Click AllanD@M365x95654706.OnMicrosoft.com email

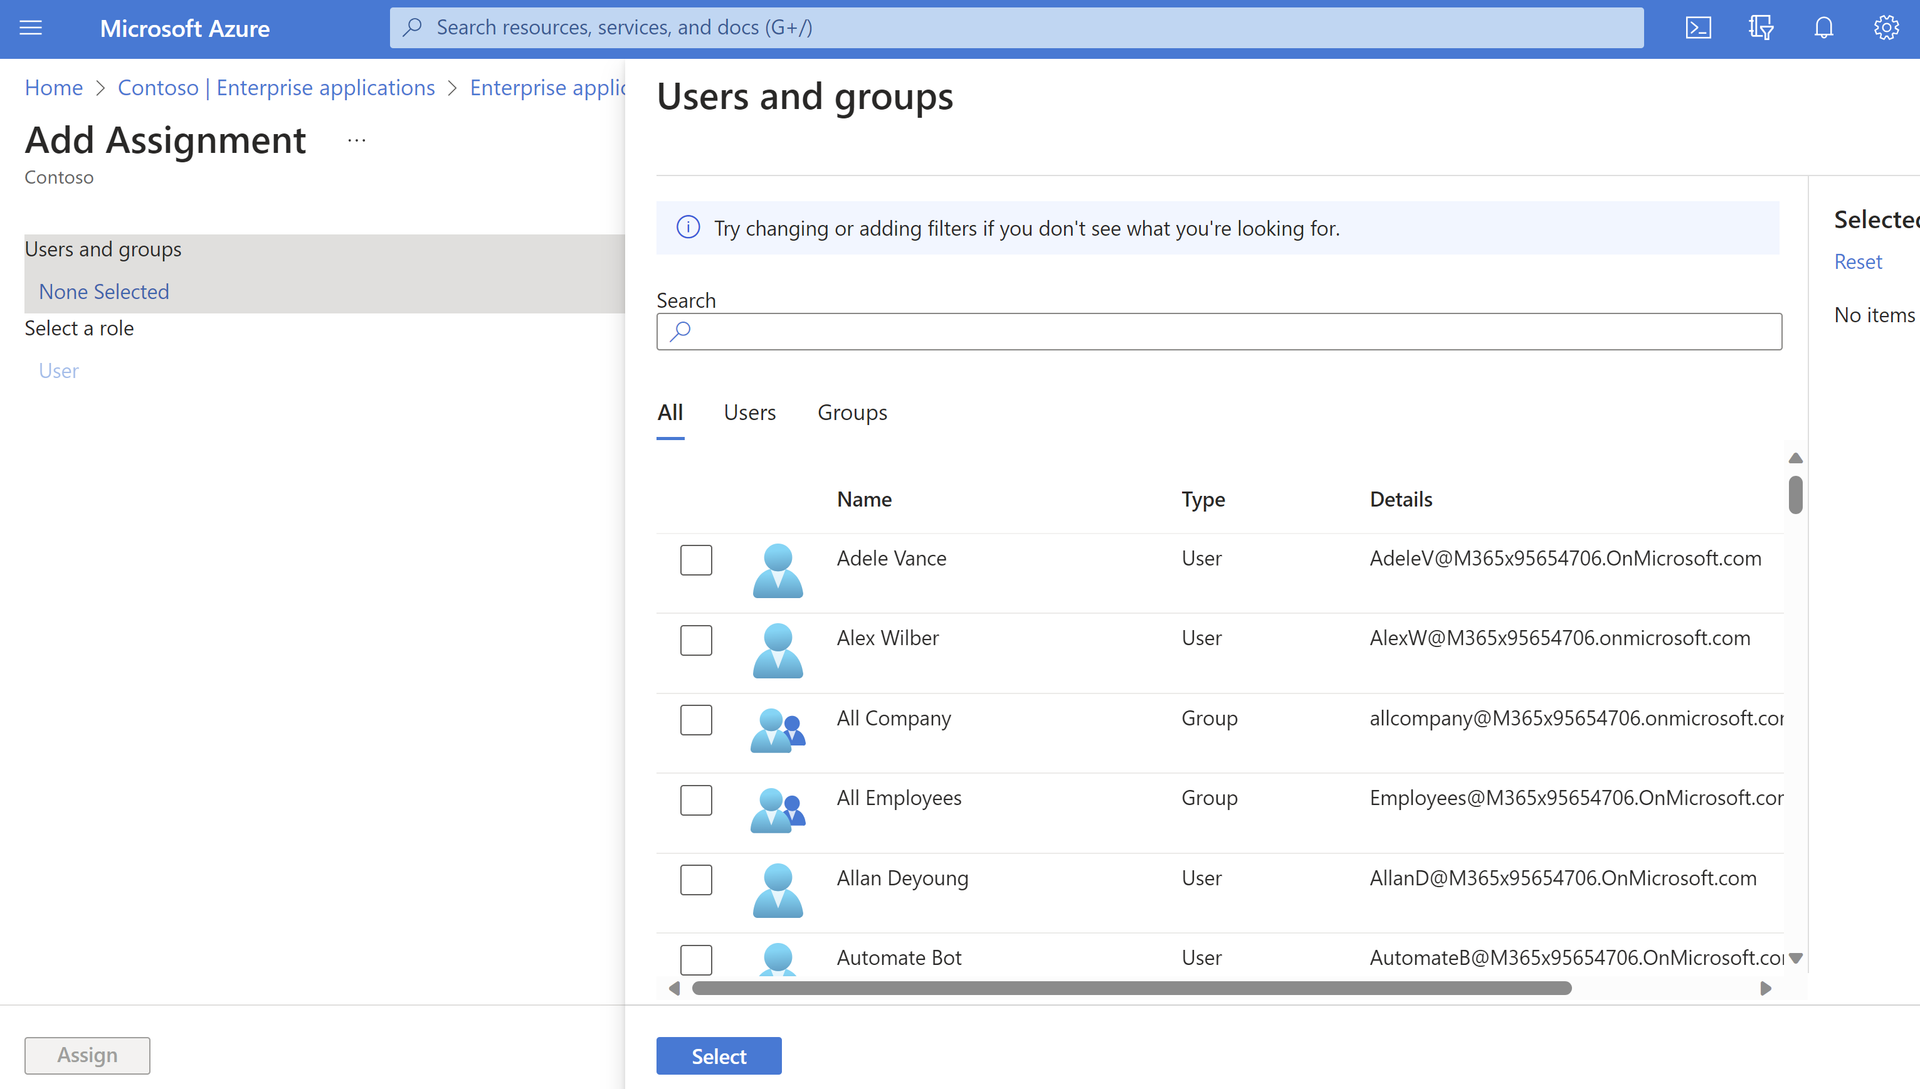1563,878
